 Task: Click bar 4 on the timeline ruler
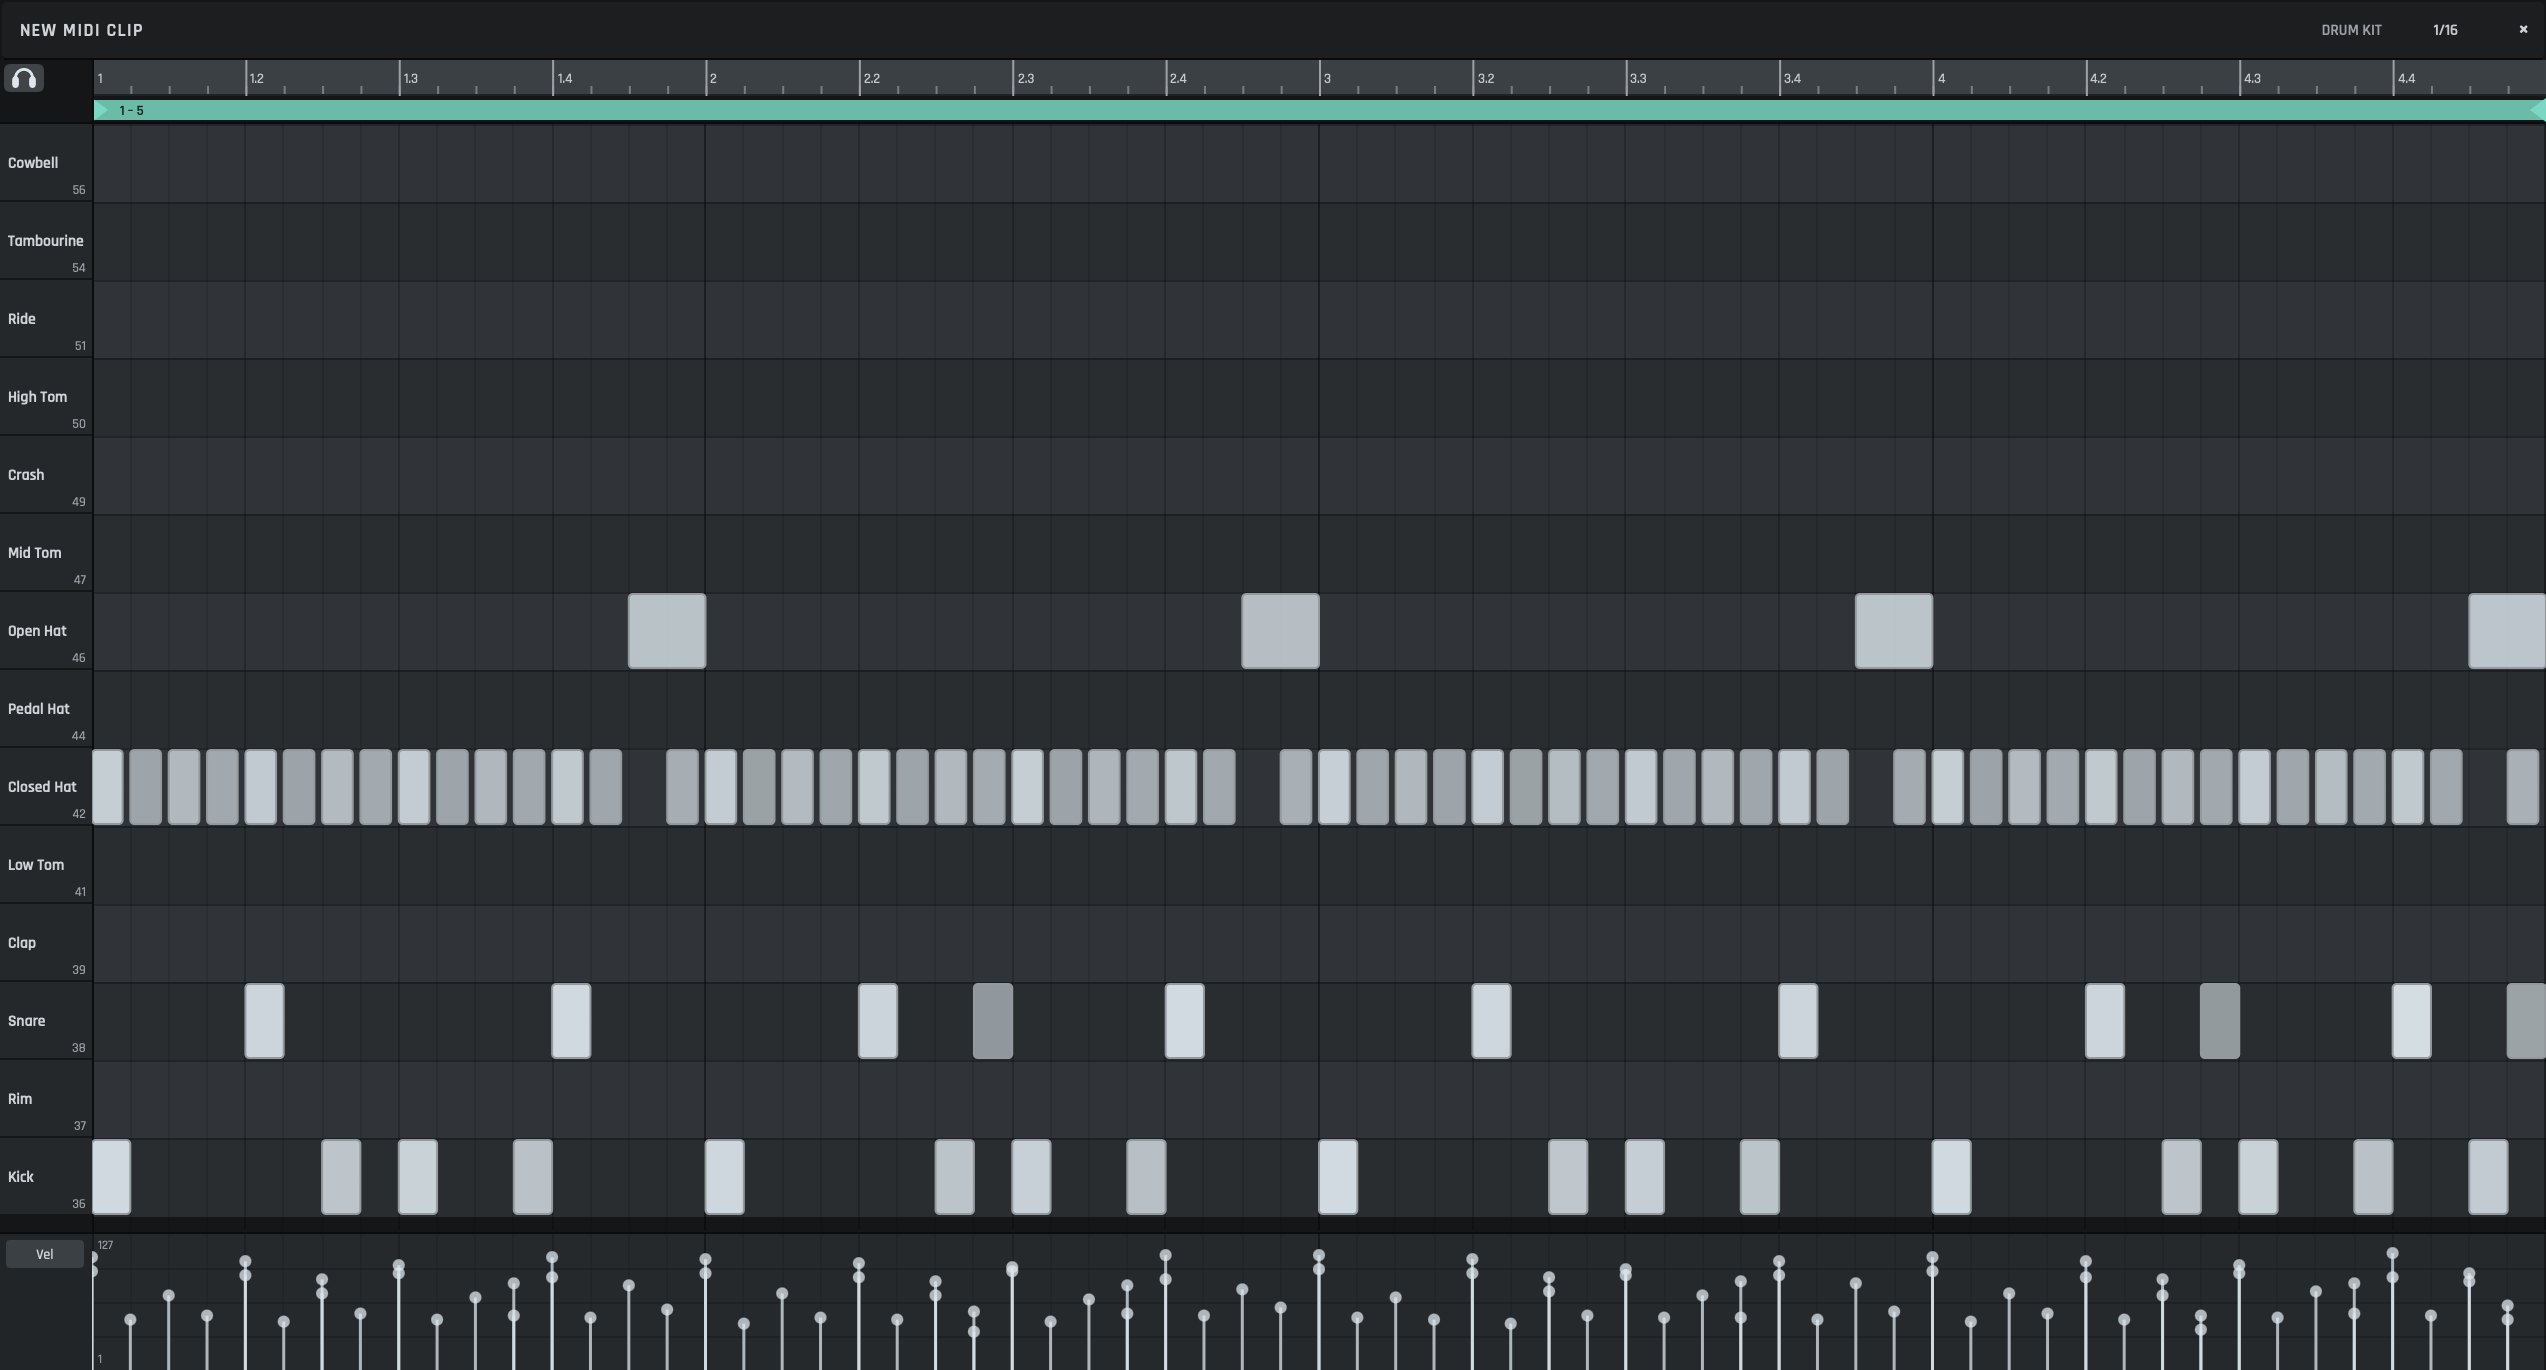tap(1940, 78)
